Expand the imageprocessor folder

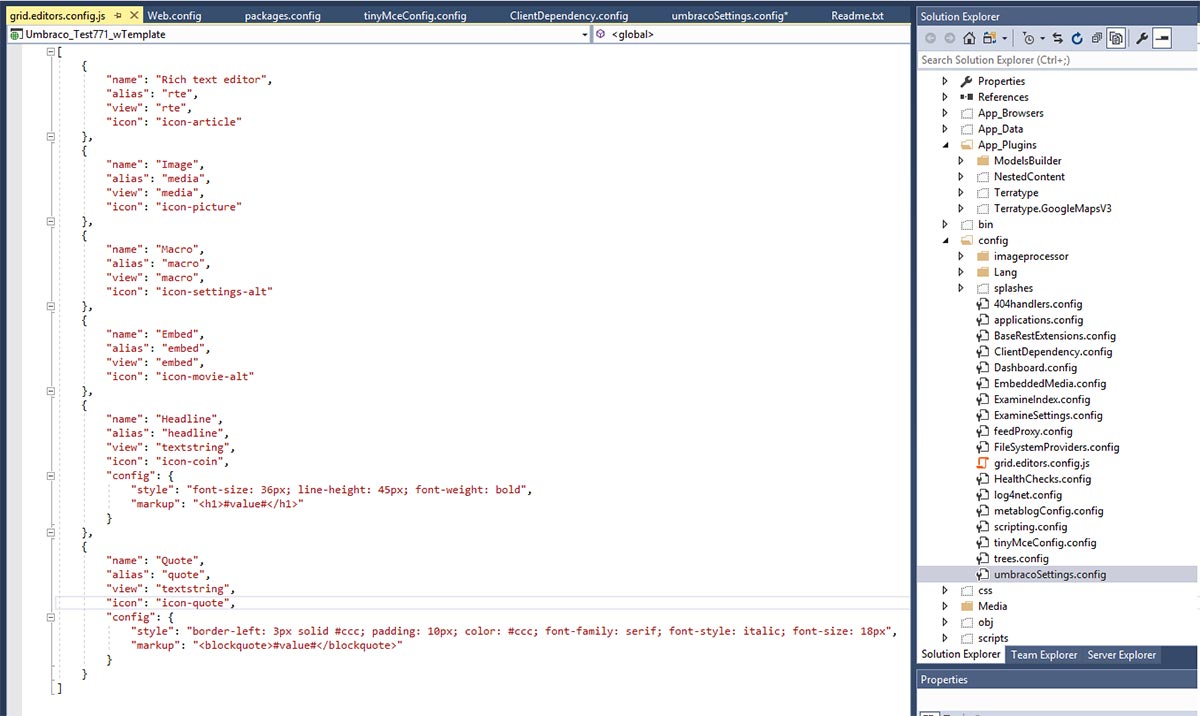point(961,257)
